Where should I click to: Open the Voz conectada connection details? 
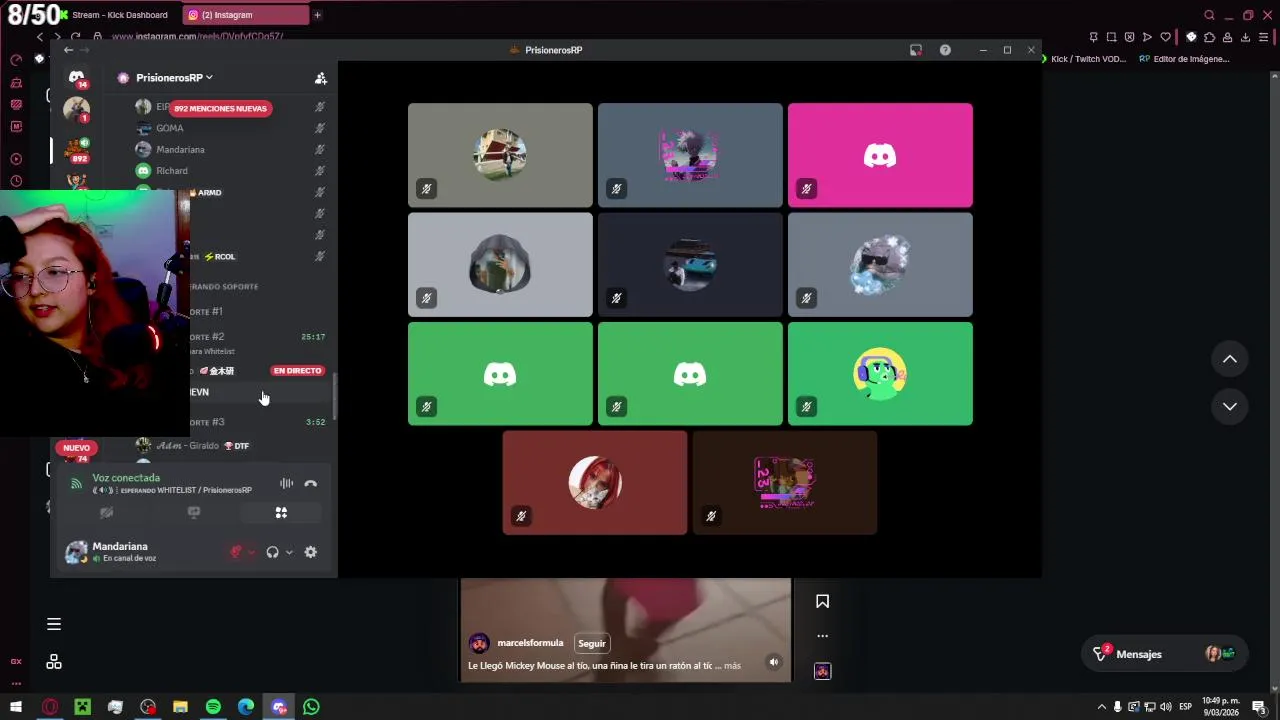pos(126,478)
